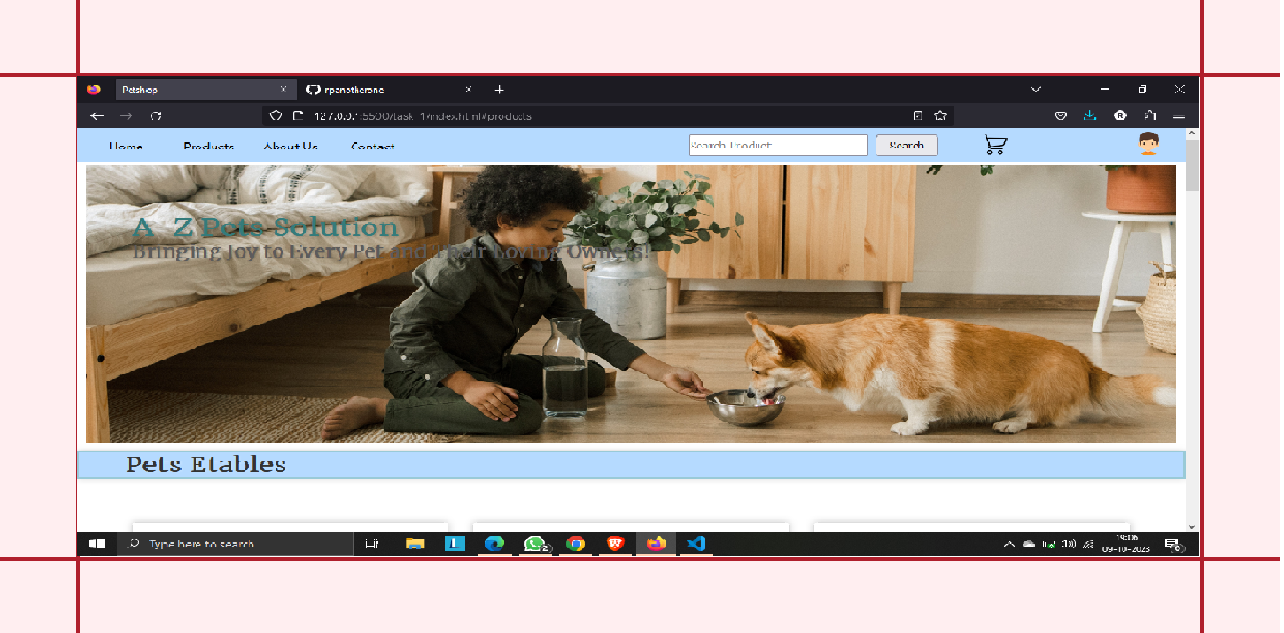Image resolution: width=1284 pixels, height=633 pixels.
Task: Select the Products menu item
Action: (x=208, y=146)
